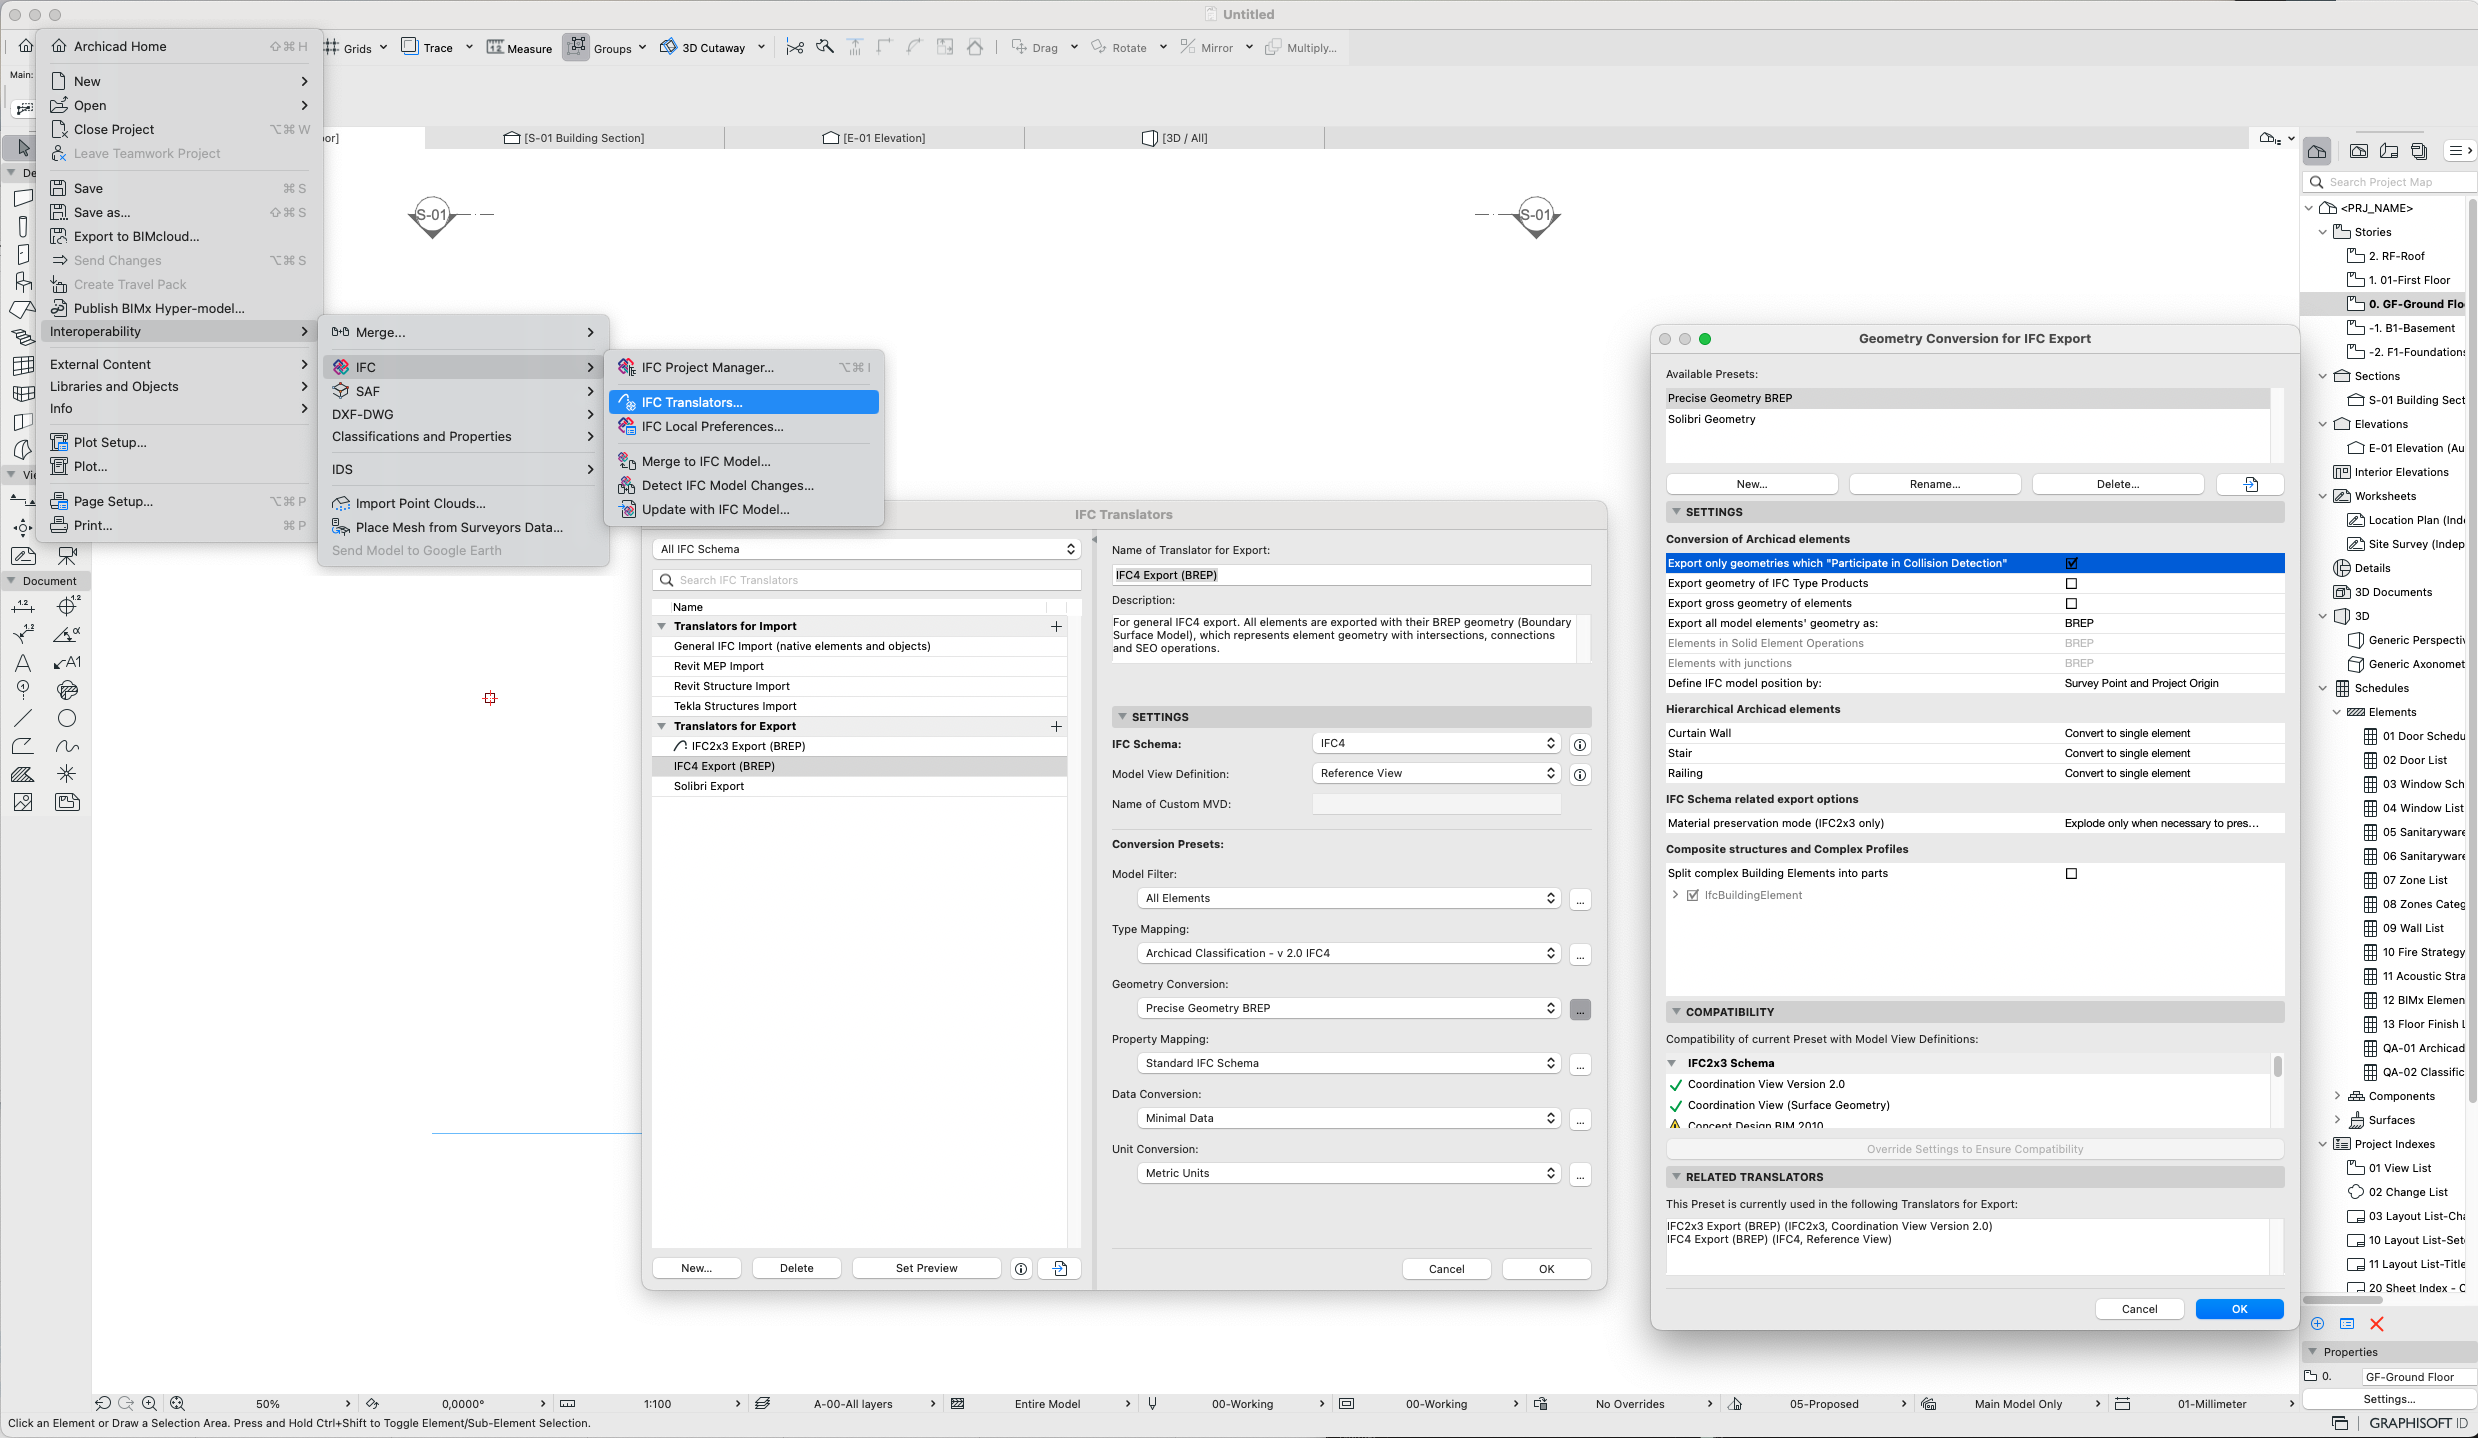Viewport: 2478px width, 1438px height.
Task: Choose Save as from File menu
Action: coord(179,212)
